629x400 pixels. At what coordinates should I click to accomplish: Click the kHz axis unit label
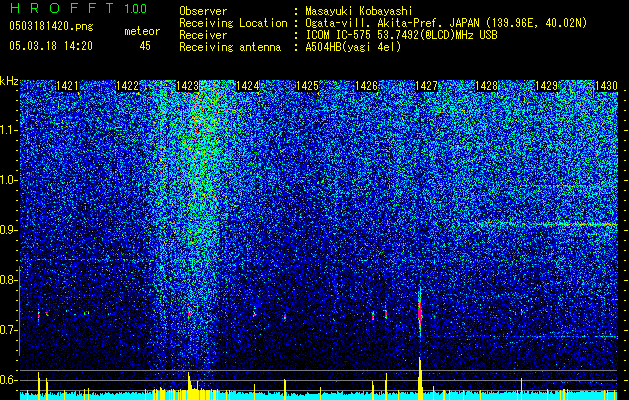[9, 81]
